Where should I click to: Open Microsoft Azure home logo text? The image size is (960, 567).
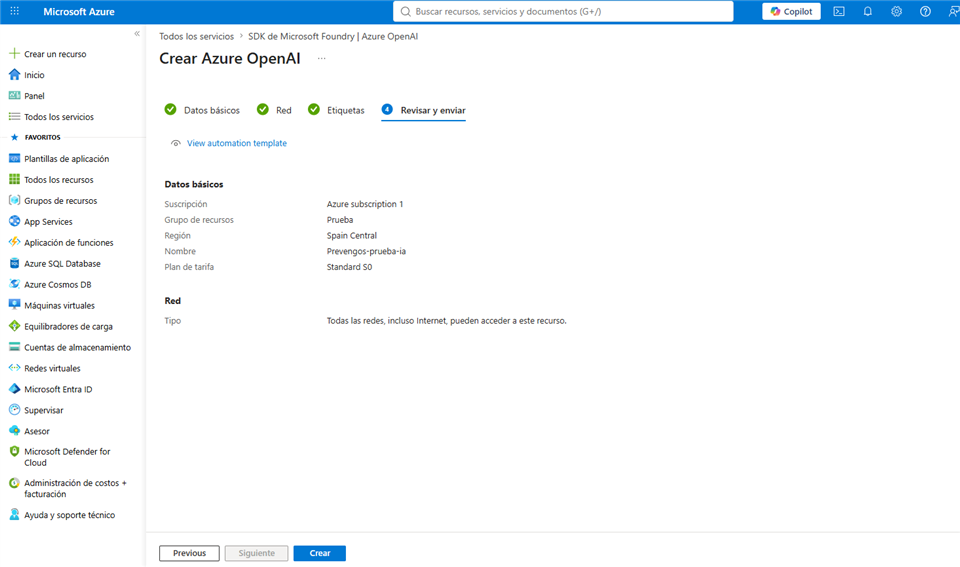pos(78,11)
